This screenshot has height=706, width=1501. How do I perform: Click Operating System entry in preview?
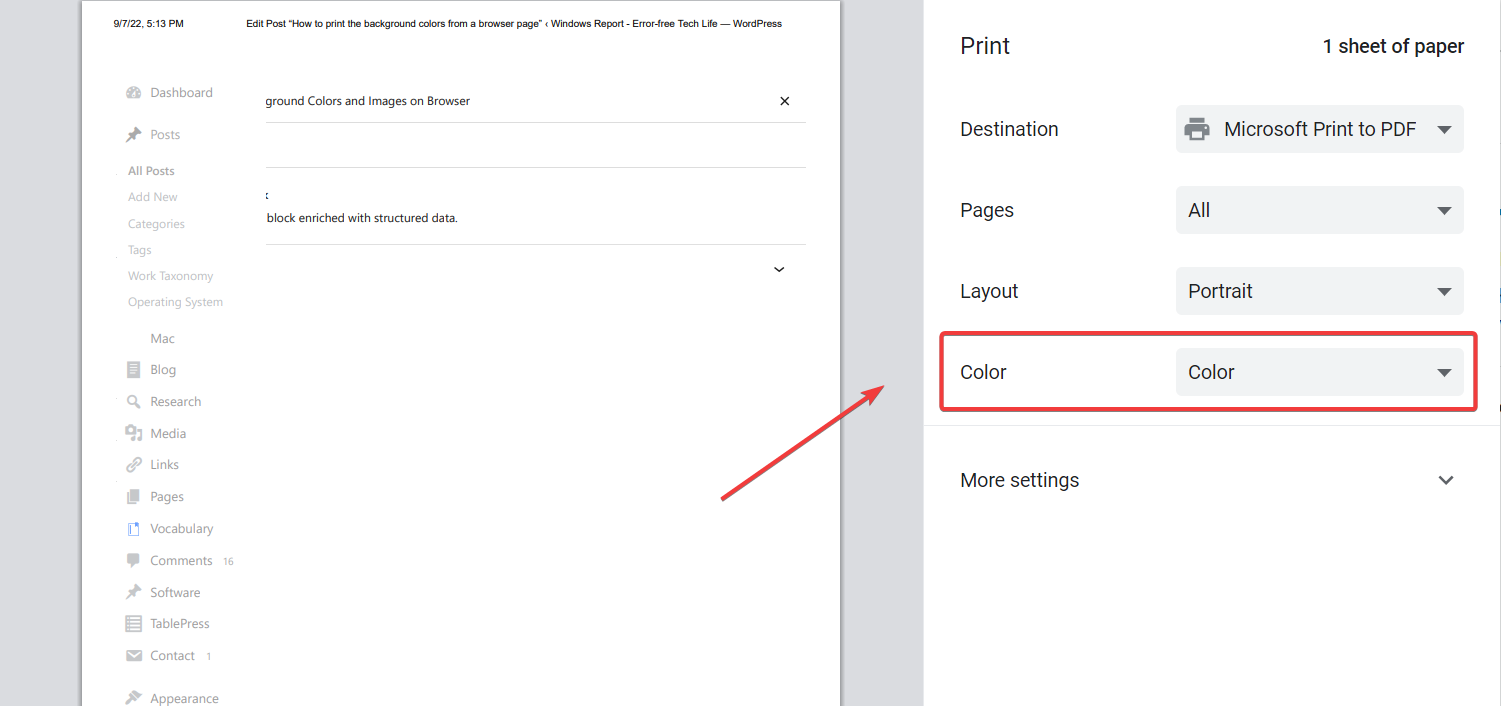[x=176, y=302]
